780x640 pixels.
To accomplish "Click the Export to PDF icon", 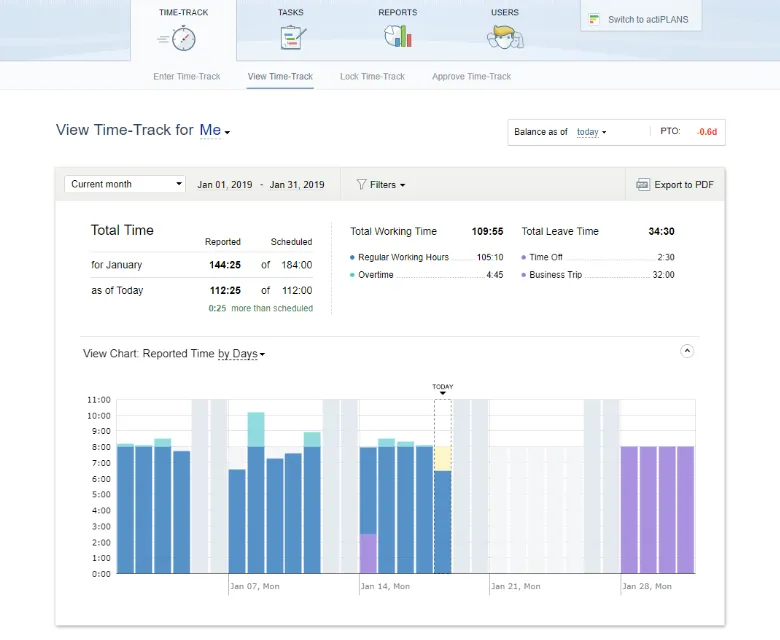I will coord(643,184).
